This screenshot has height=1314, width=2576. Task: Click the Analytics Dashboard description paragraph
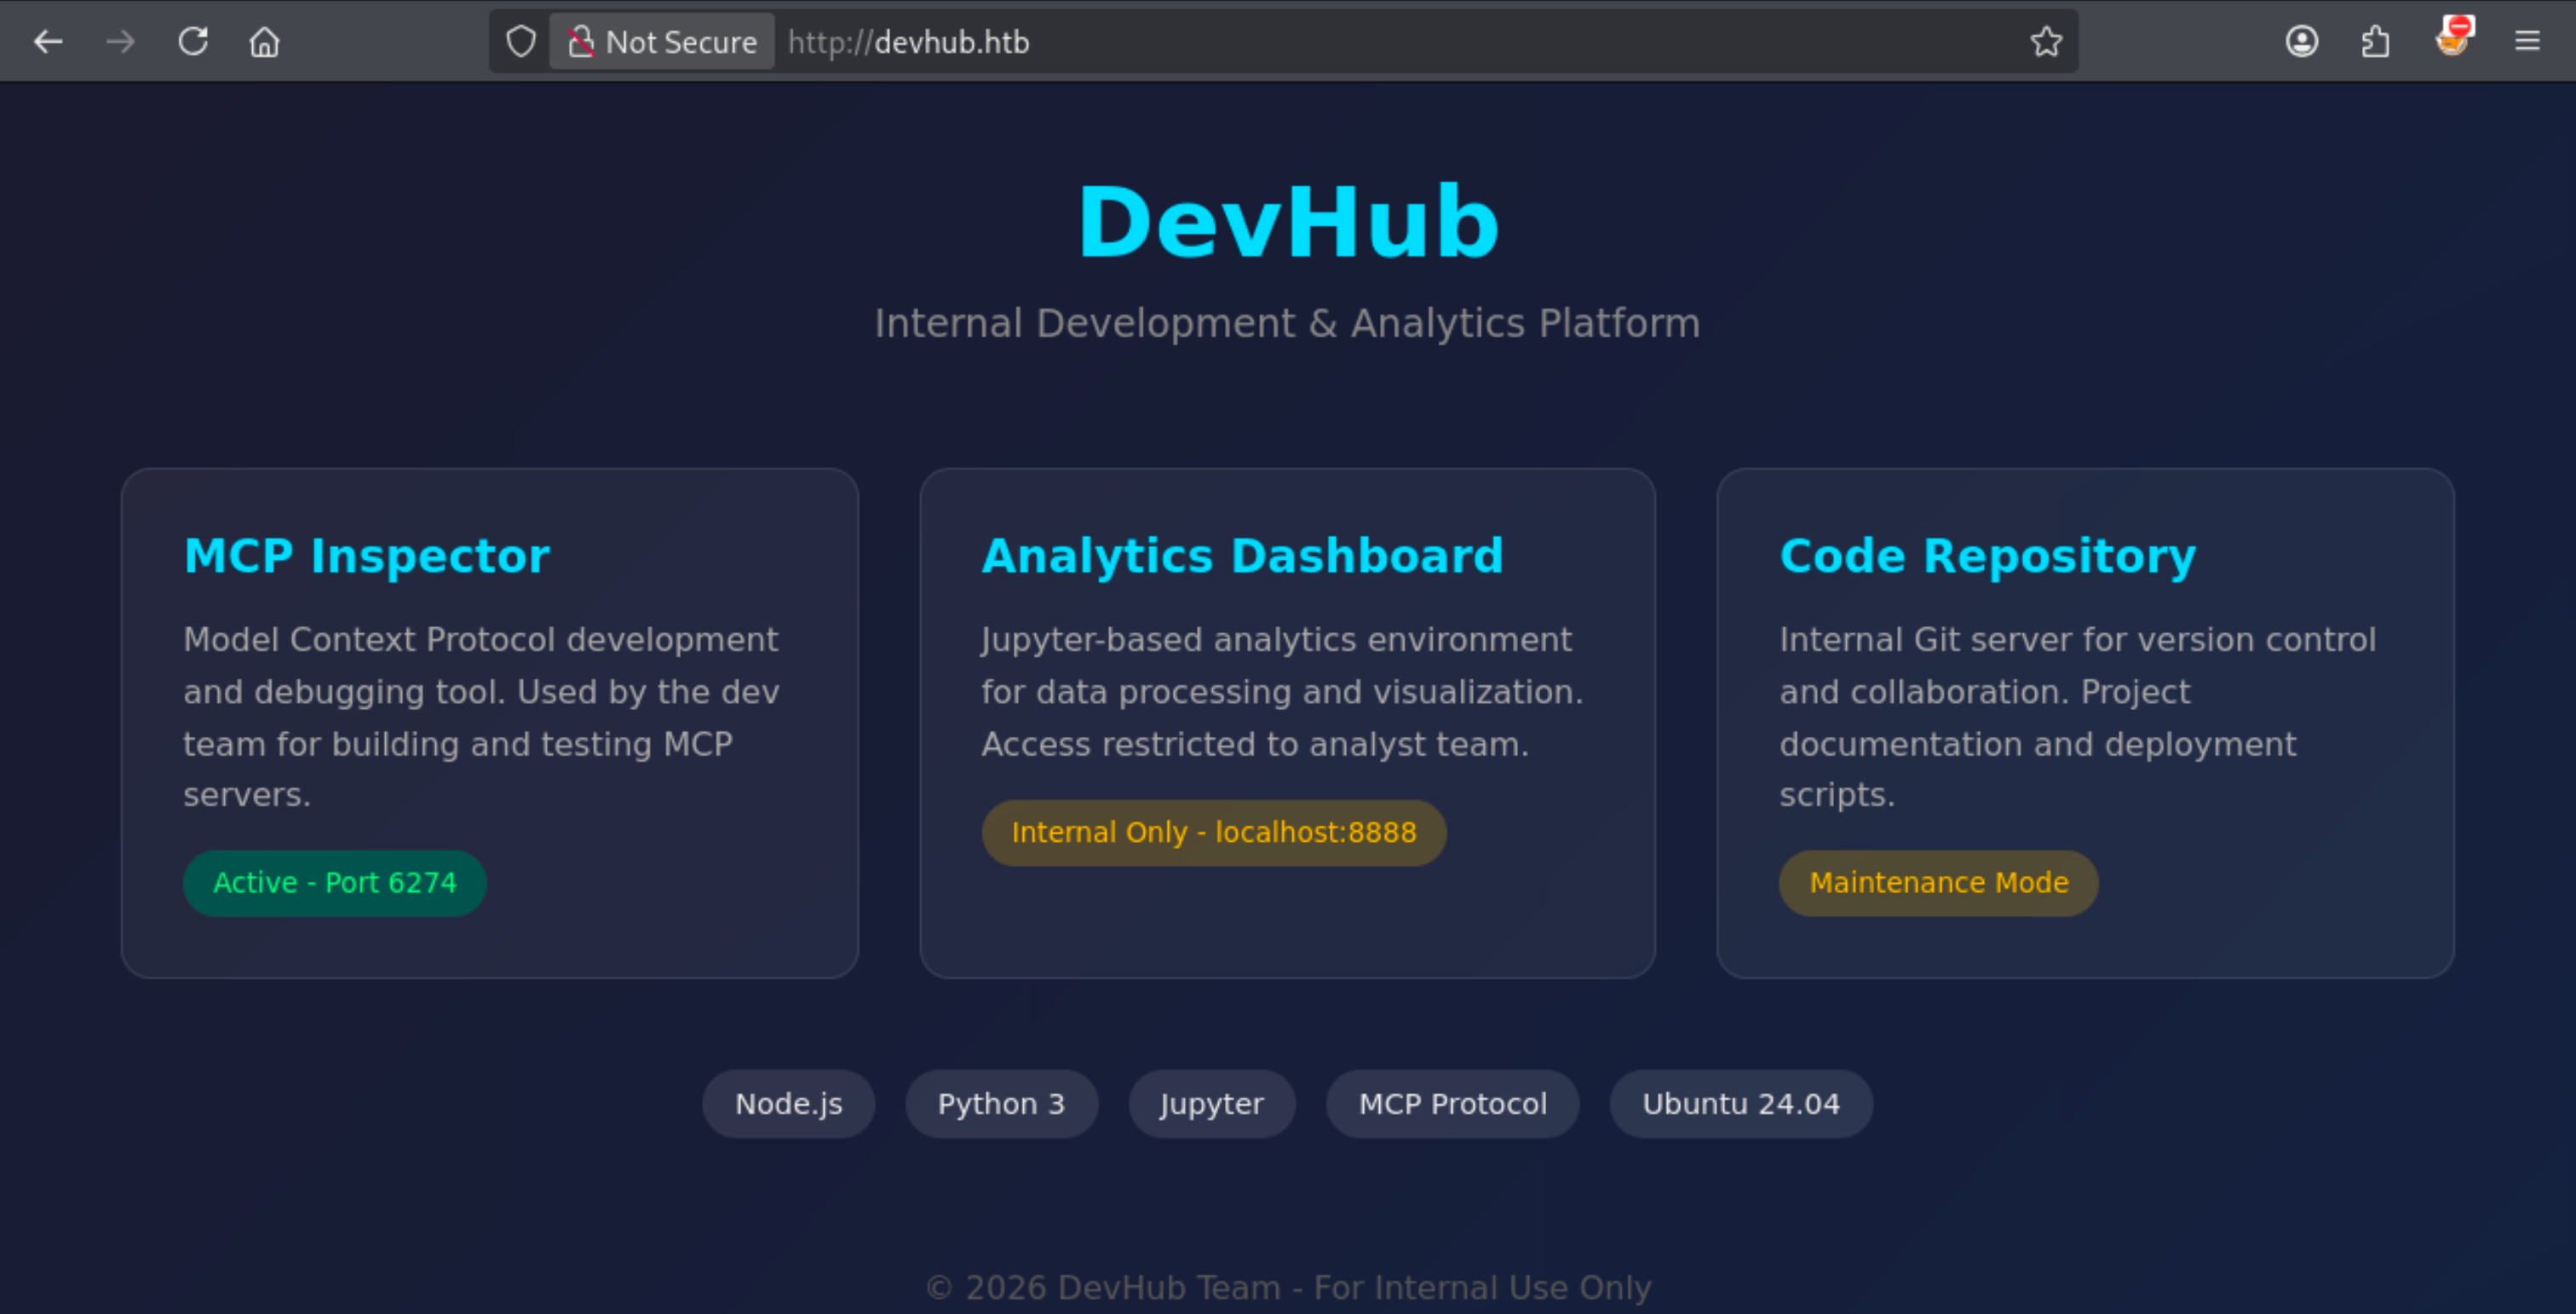1283,692
